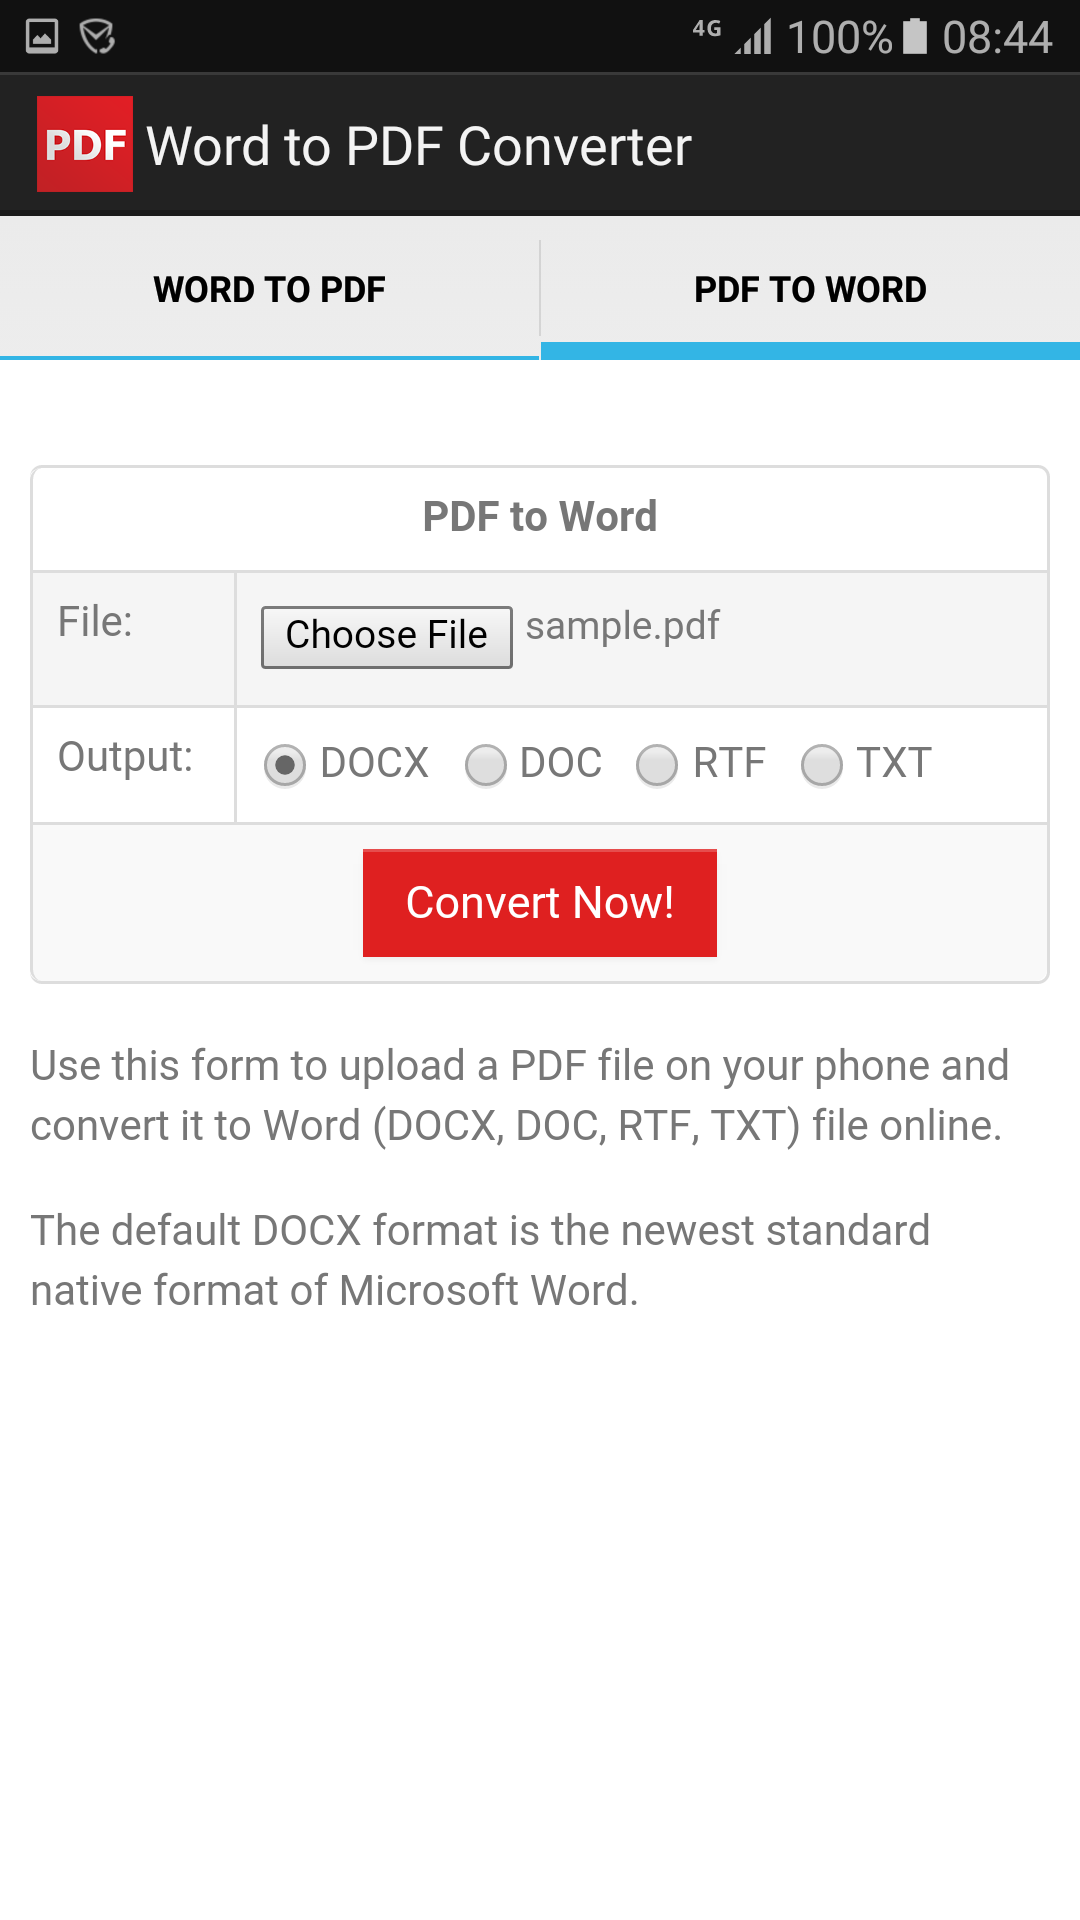Screen dimensions: 1080x1920
Task: Tap the sample.pdf file name
Action: [x=622, y=625]
